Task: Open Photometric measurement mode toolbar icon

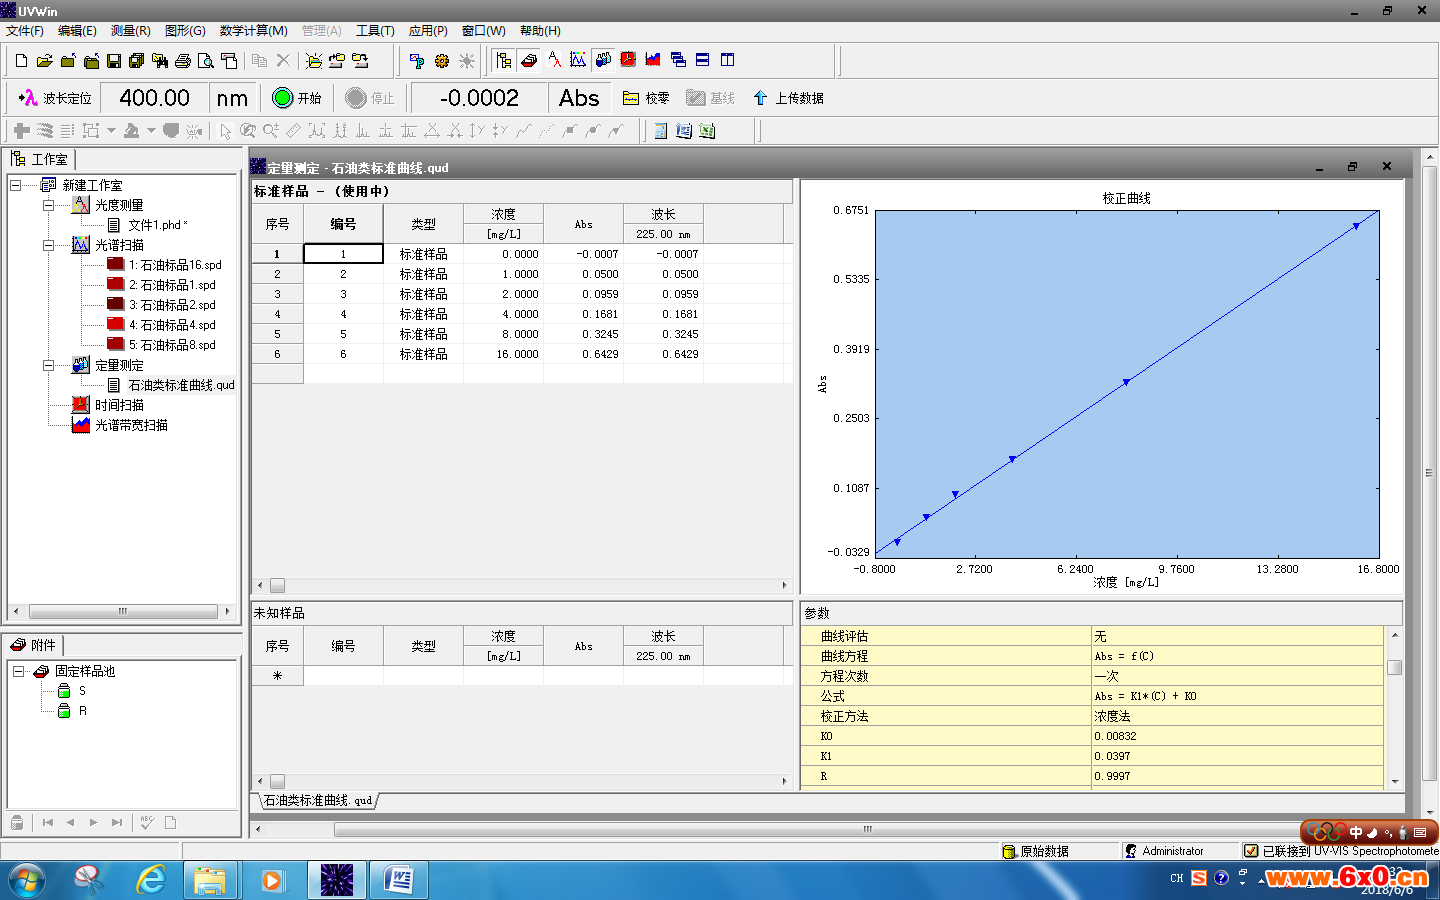Action: pyautogui.click(x=554, y=60)
